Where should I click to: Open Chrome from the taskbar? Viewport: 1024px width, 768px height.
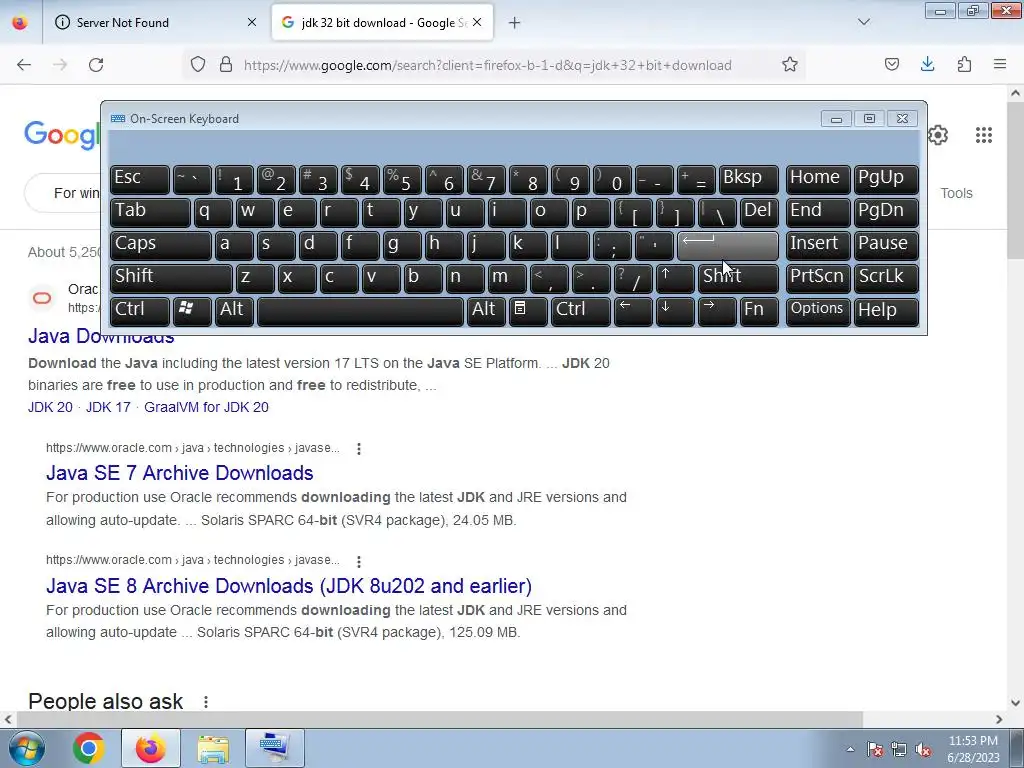point(89,748)
